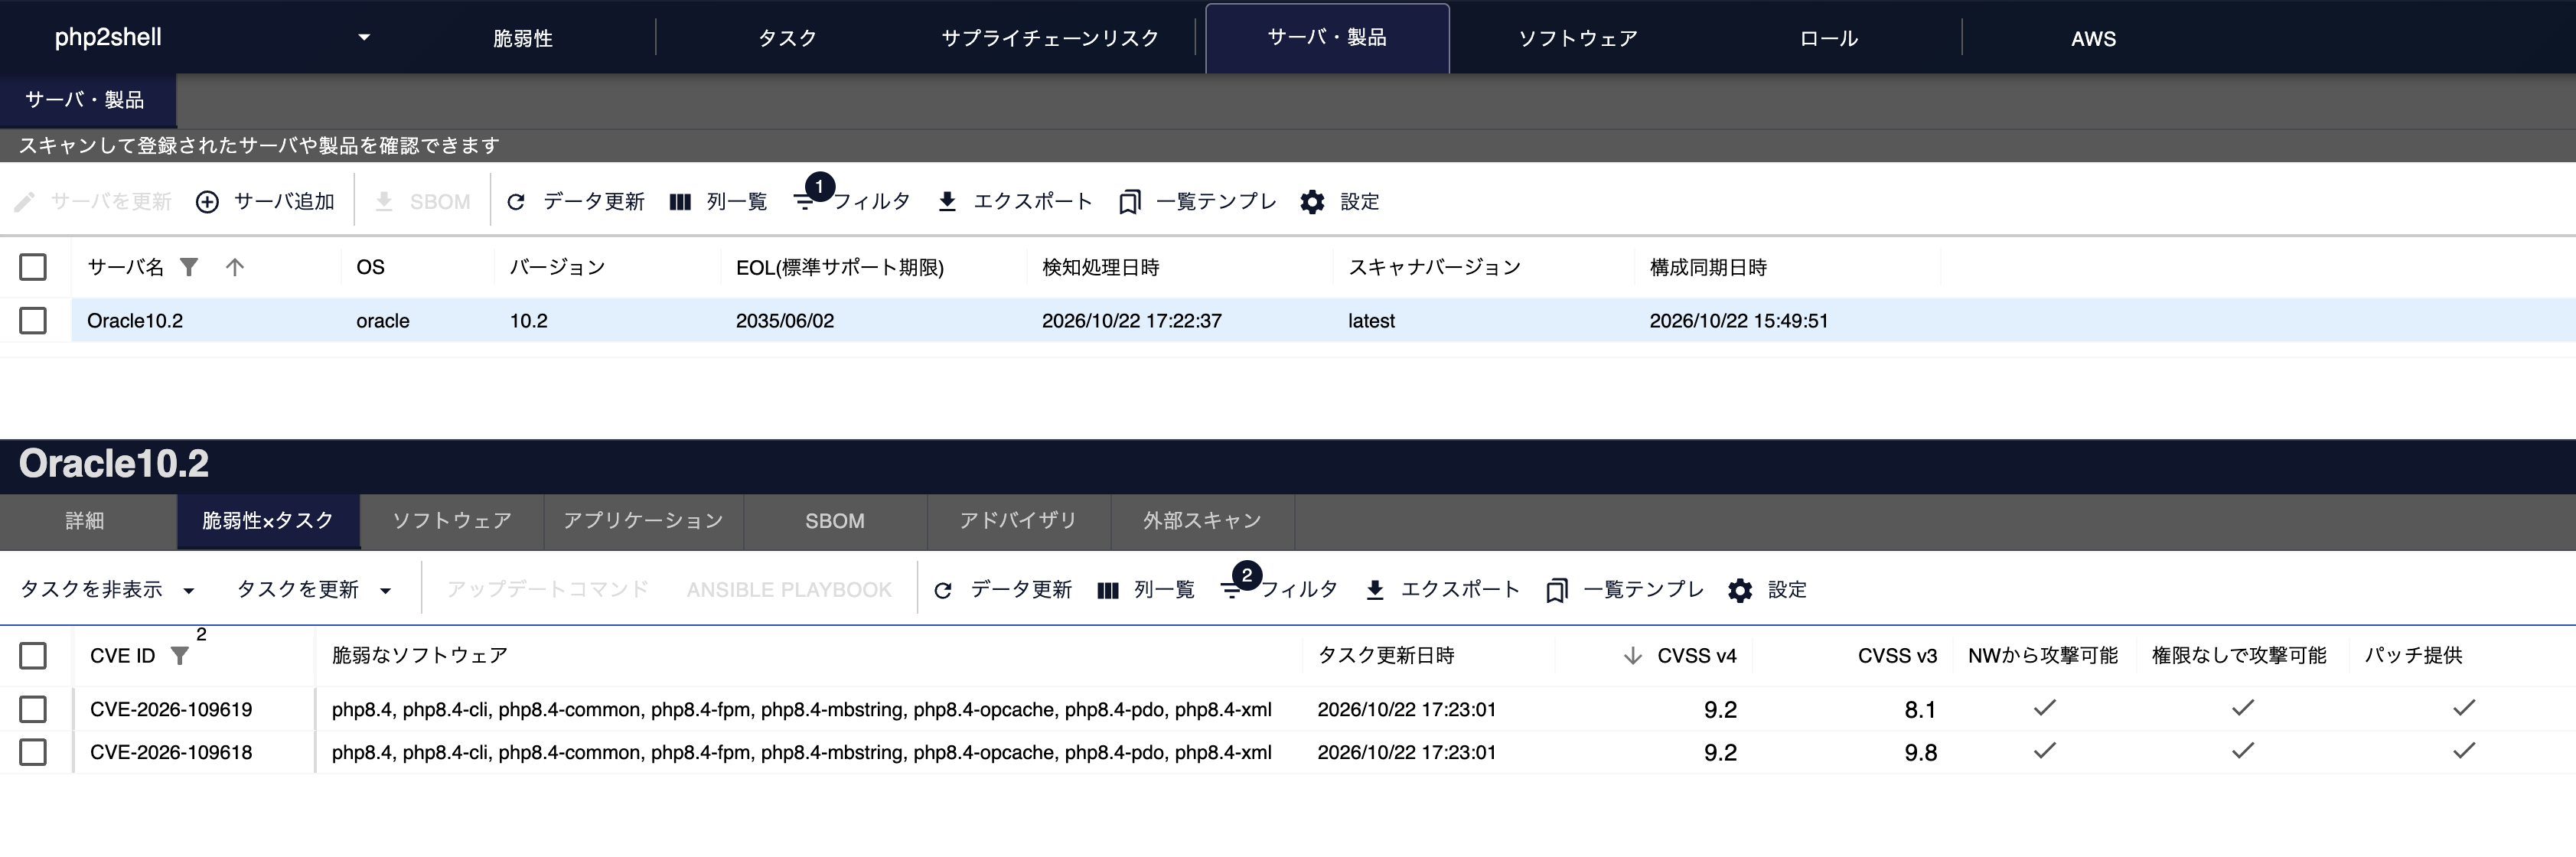This screenshot has width=2576, height=857.
Task: Toggle the select-all checkbox in the server table header
Action: [x=33, y=267]
